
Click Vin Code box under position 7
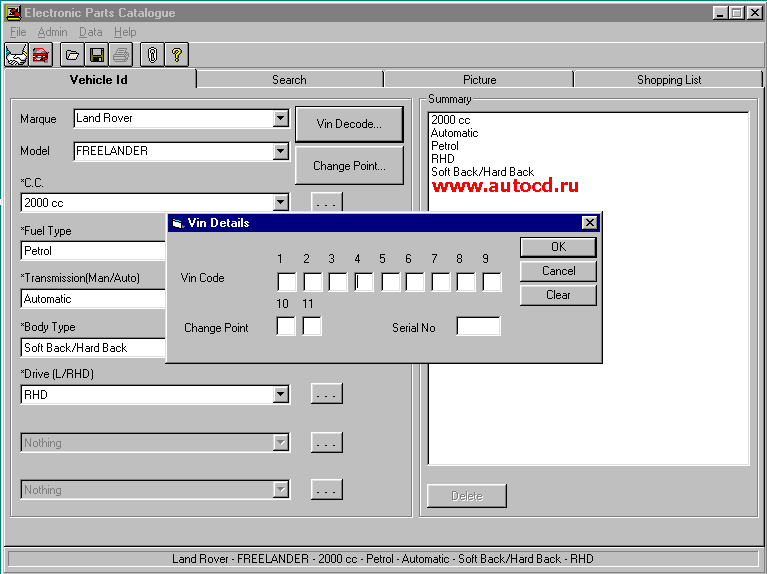click(x=441, y=282)
